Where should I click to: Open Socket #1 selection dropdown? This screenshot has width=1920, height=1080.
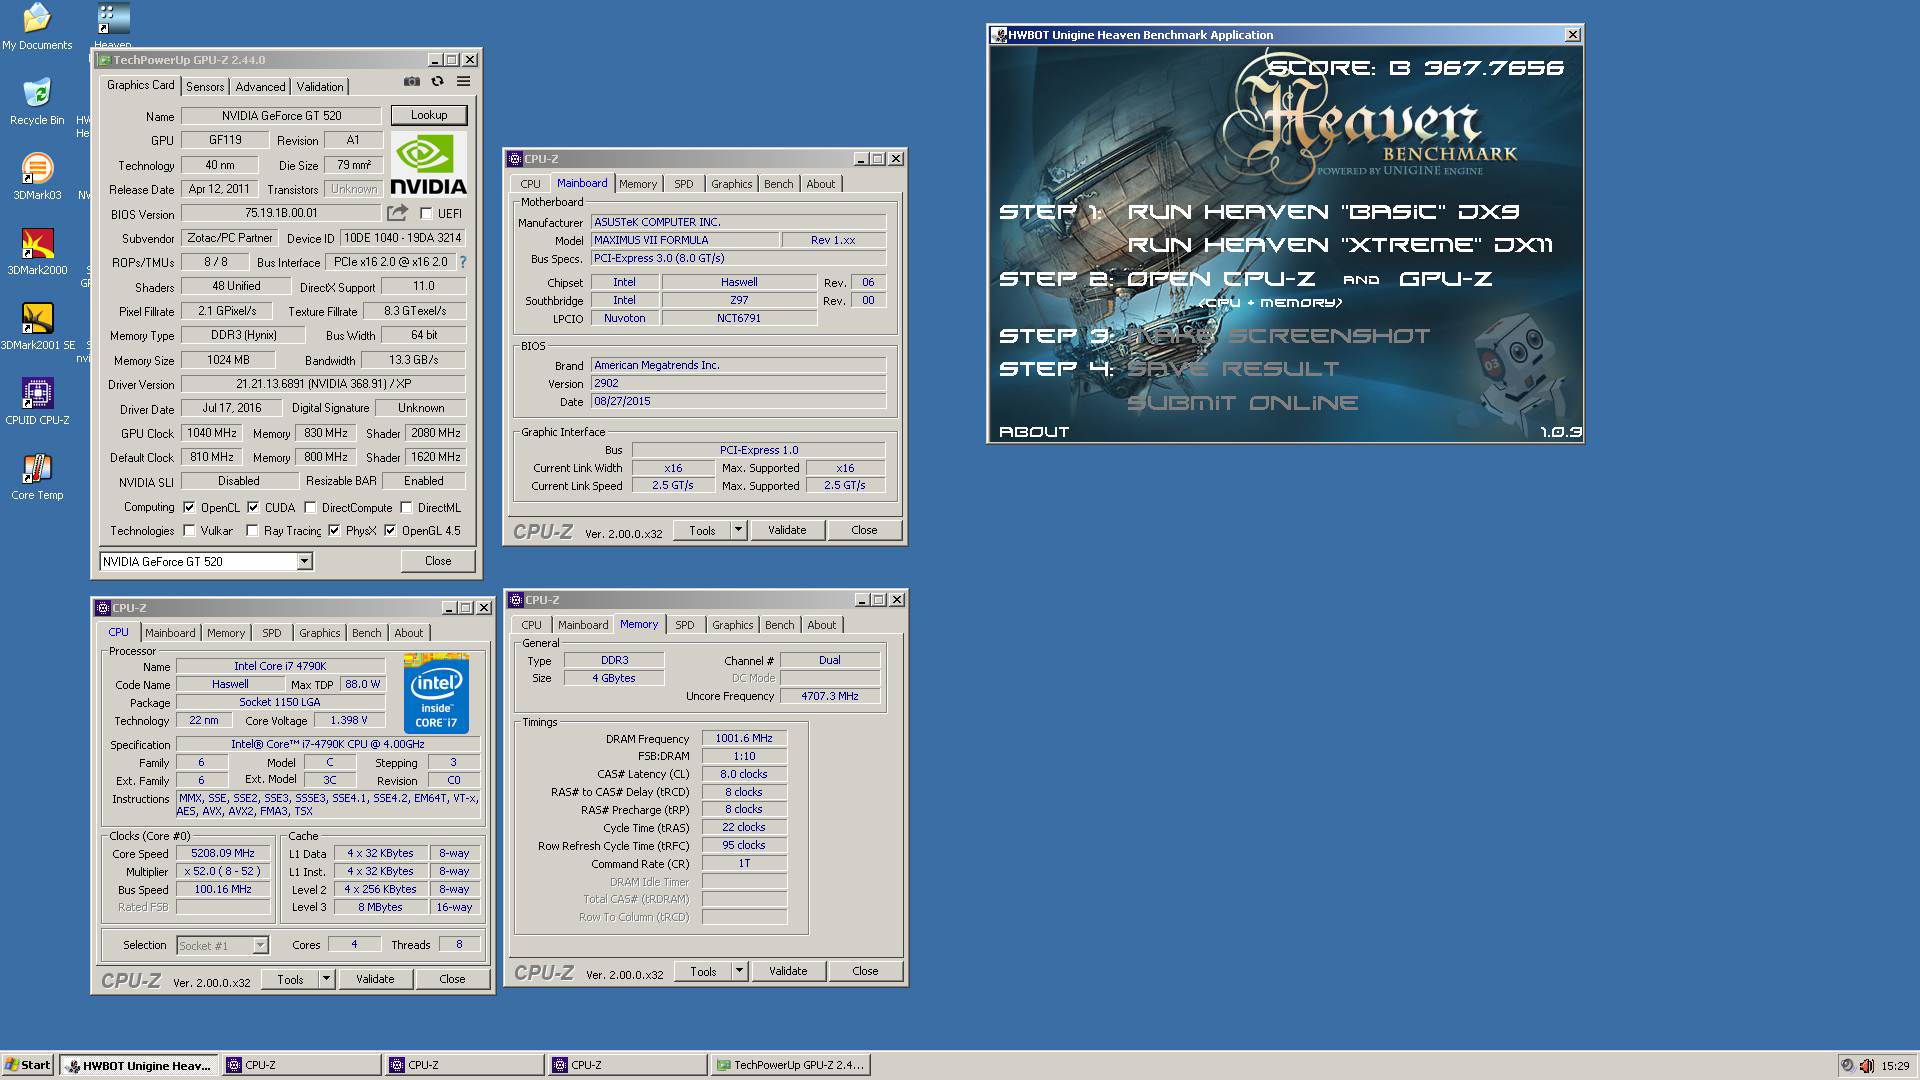coord(222,945)
